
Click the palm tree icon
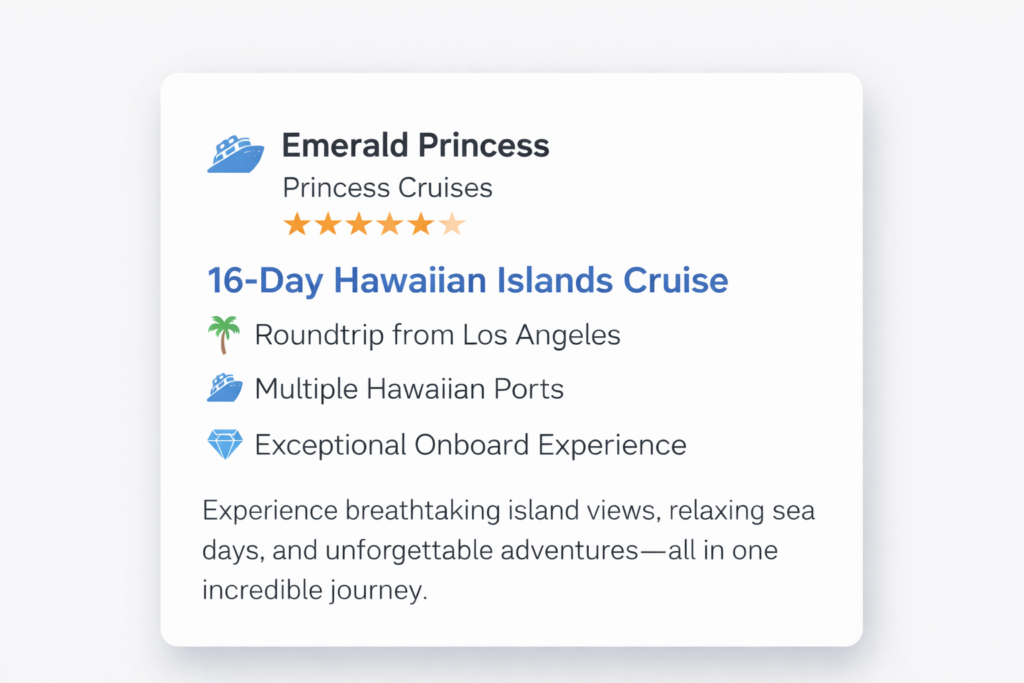coord(225,335)
